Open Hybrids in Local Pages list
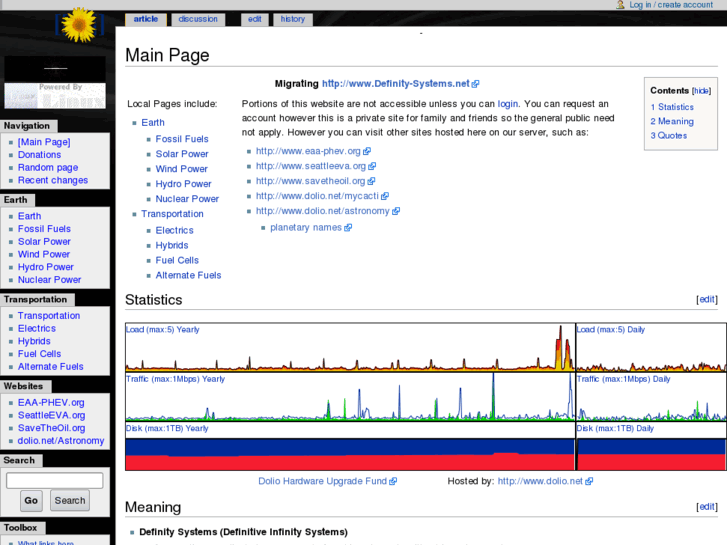727x545 pixels. tap(172, 245)
